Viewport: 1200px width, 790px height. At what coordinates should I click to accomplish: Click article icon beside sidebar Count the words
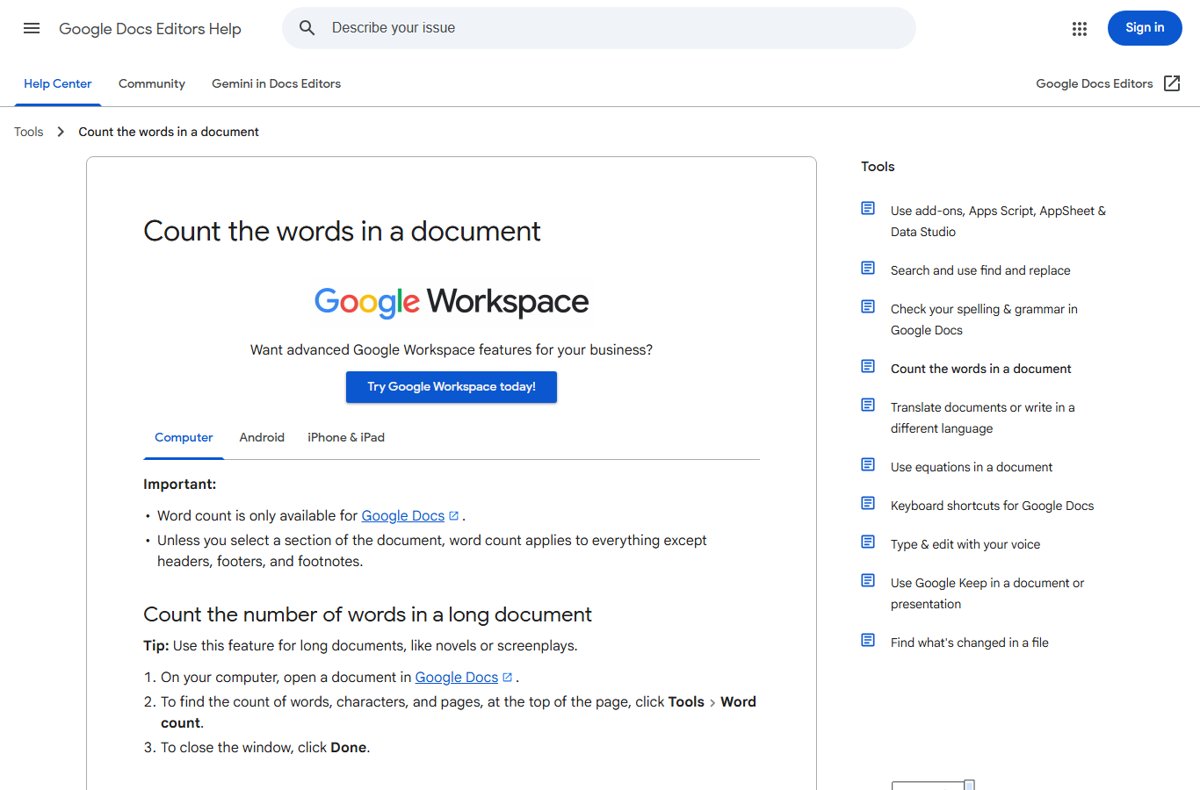click(868, 366)
